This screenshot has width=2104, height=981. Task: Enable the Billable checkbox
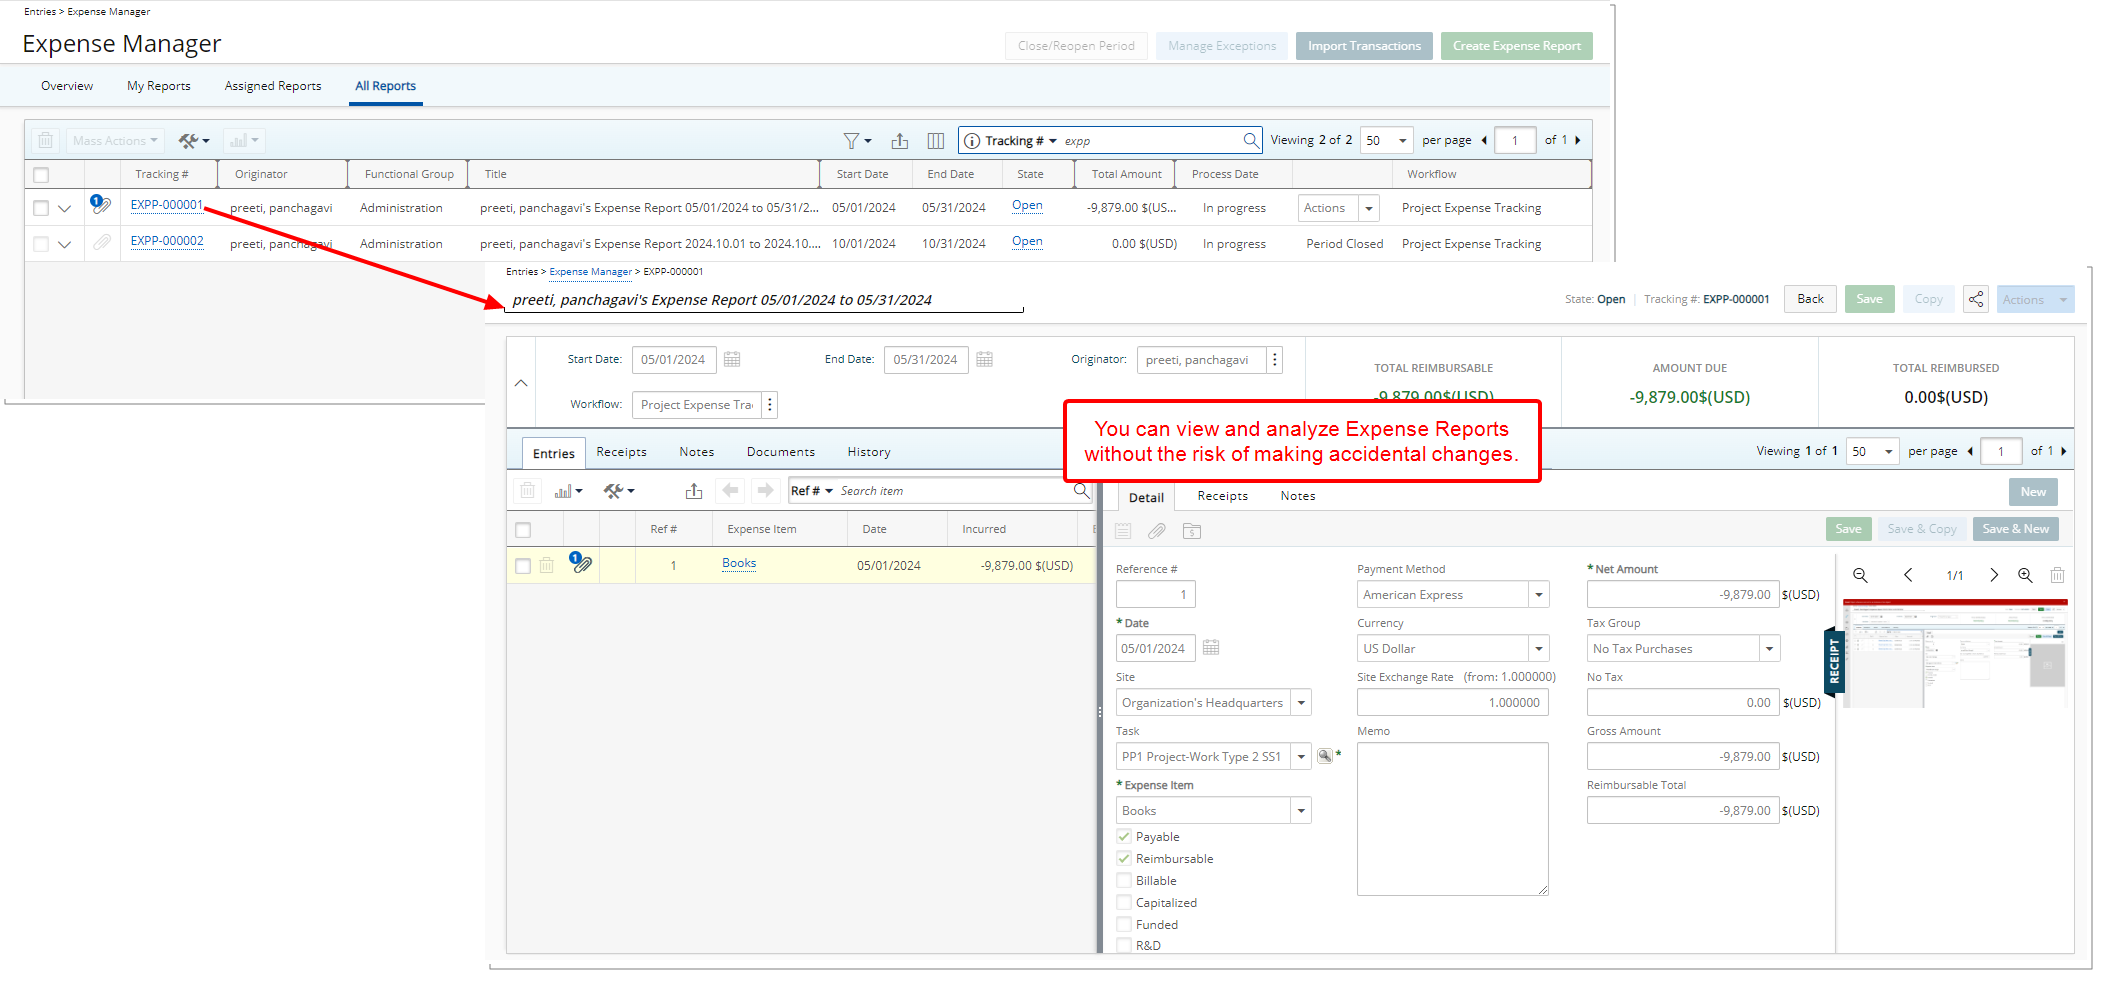[1123, 880]
